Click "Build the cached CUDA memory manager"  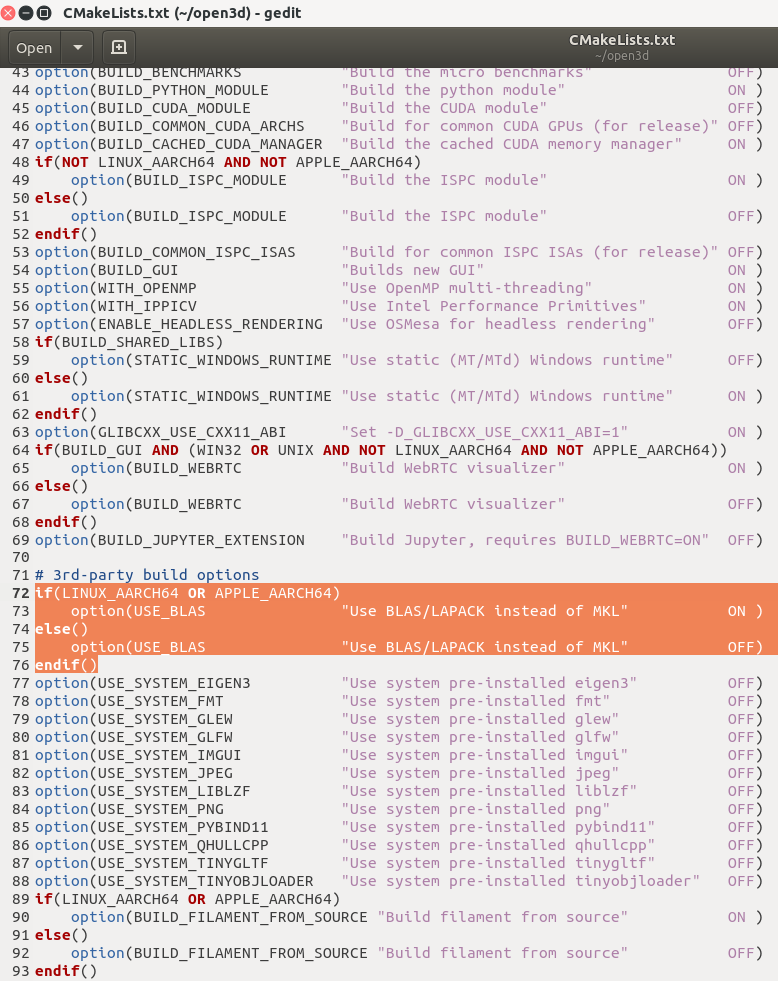tap(512, 145)
